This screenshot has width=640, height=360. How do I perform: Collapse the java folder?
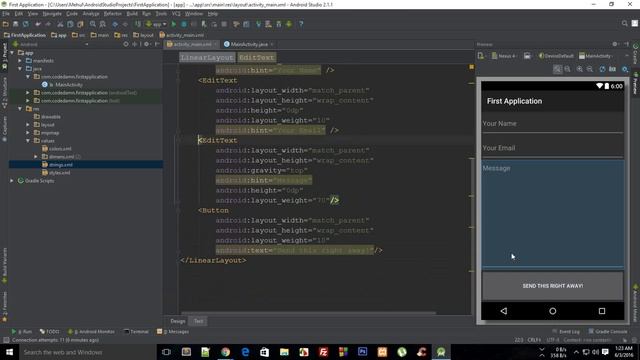pyautogui.click(x=20, y=69)
